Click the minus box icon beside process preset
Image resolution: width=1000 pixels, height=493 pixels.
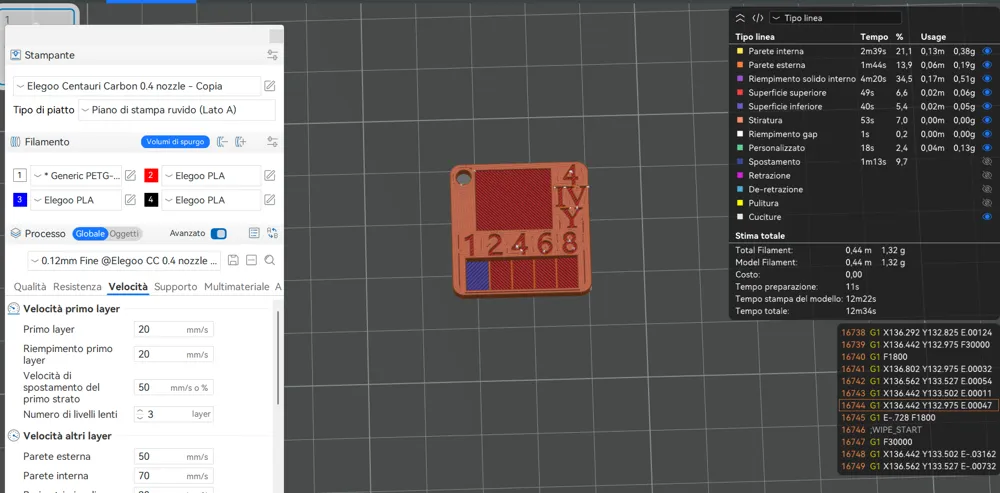pyautogui.click(x=251, y=260)
